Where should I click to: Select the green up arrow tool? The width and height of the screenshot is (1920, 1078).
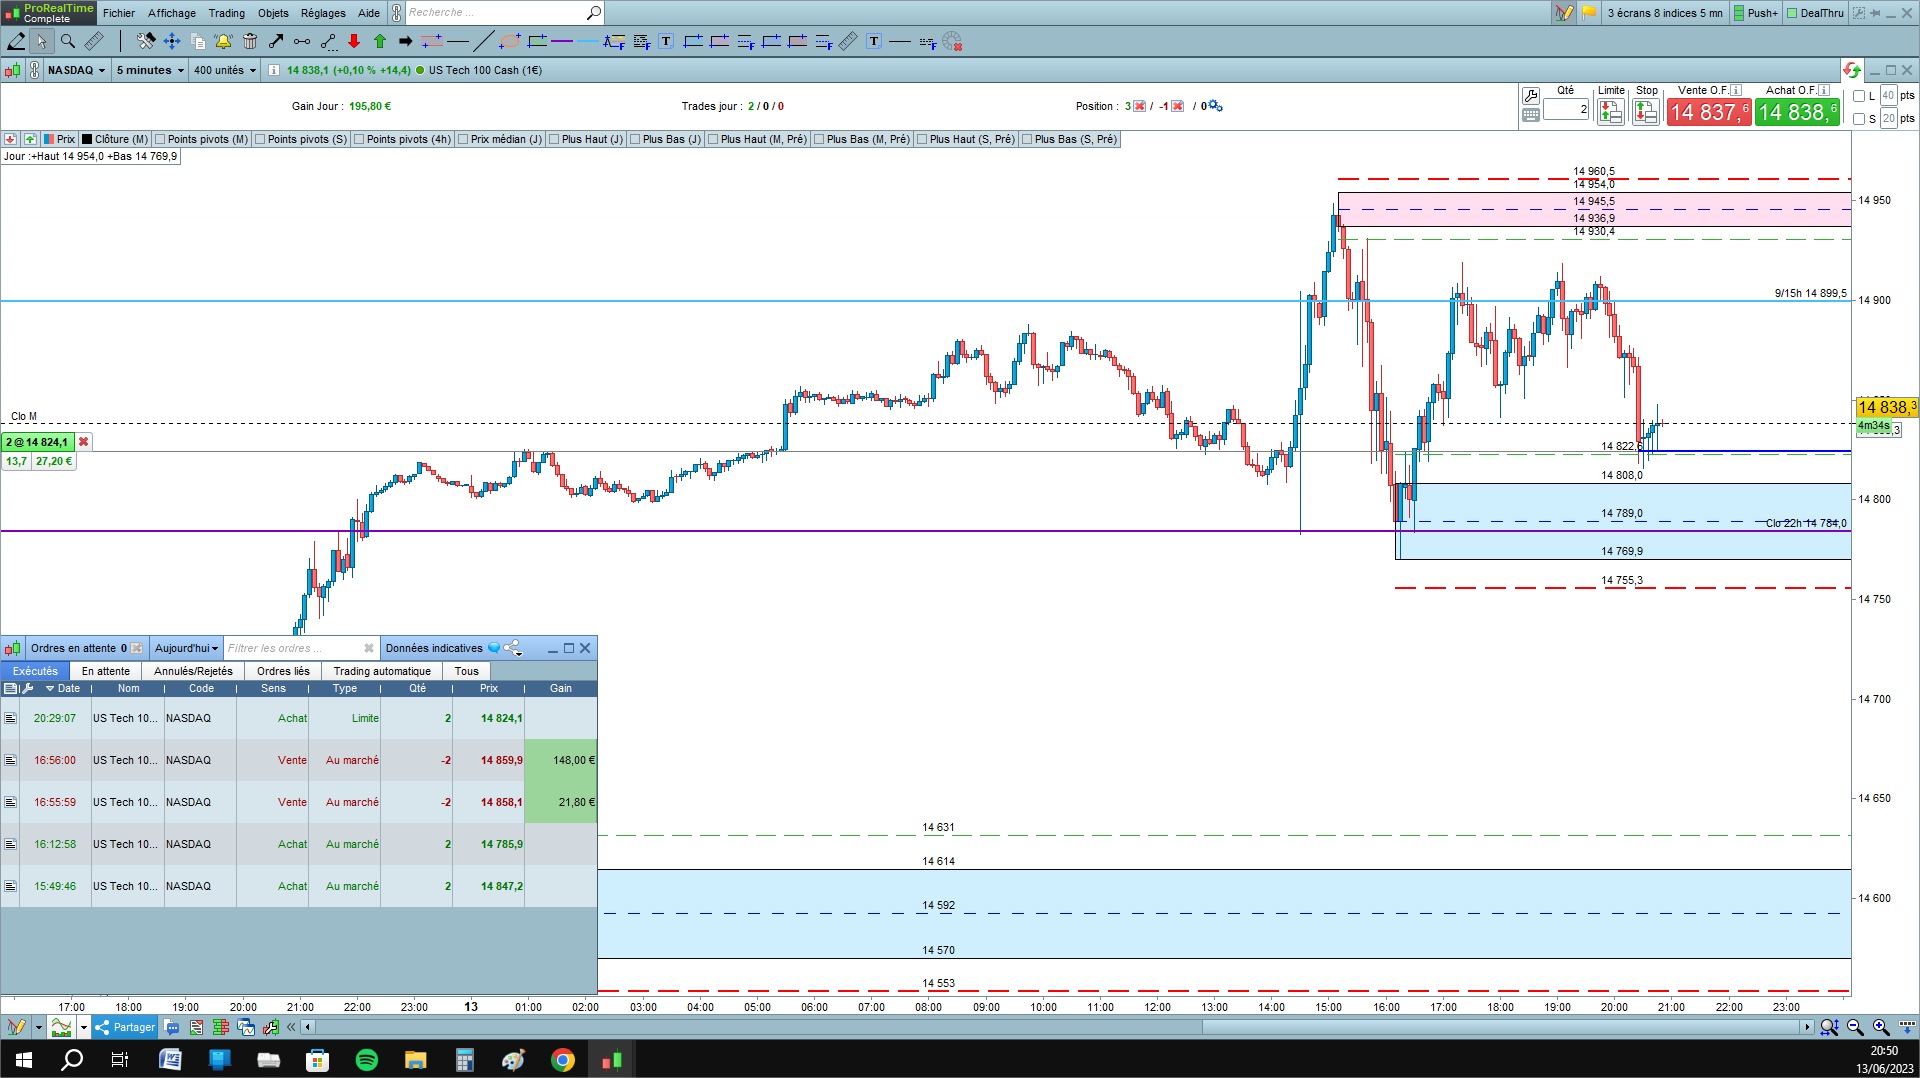(380, 41)
